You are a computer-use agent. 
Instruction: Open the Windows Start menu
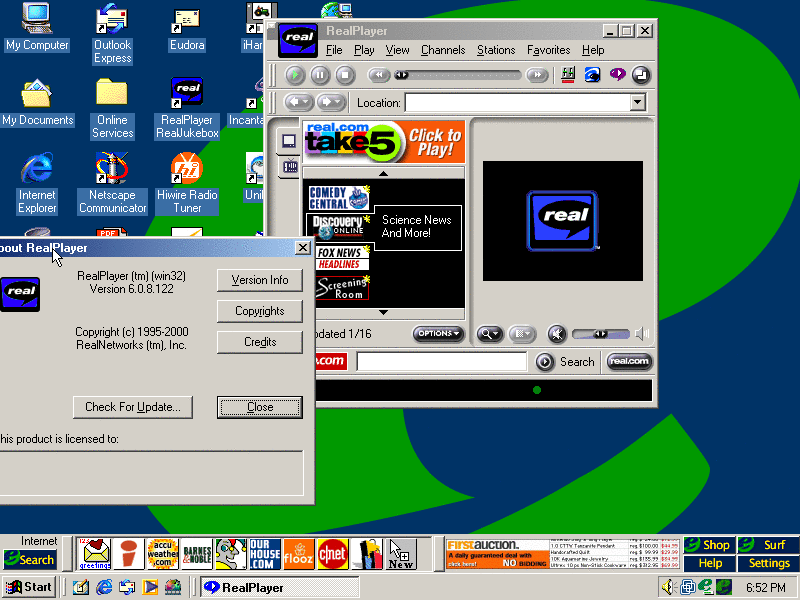29,588
